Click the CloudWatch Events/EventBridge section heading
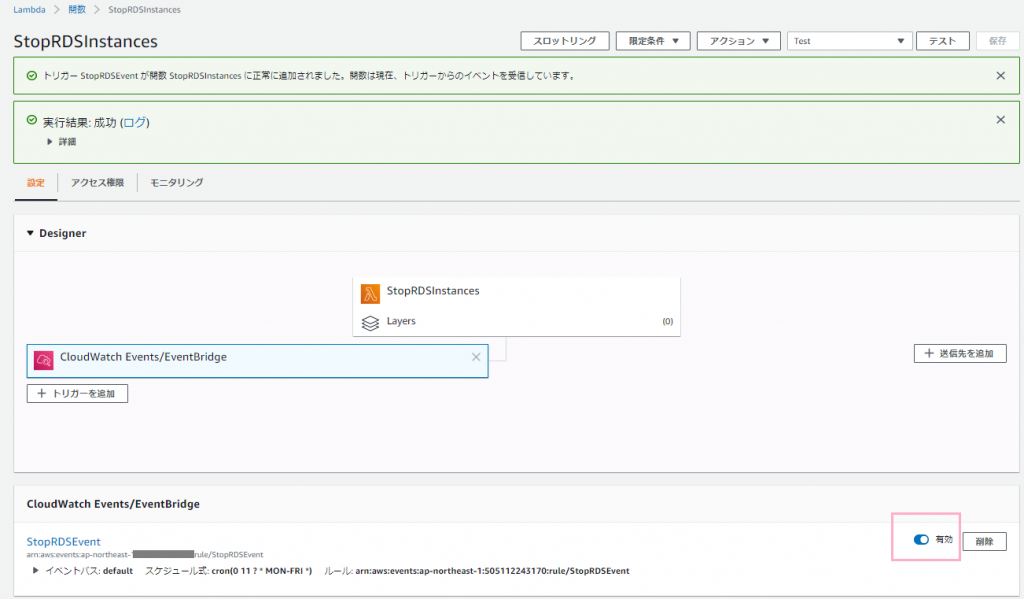Image resolution: width=1024 pixels, height=599 pixels. coord(113,504)
